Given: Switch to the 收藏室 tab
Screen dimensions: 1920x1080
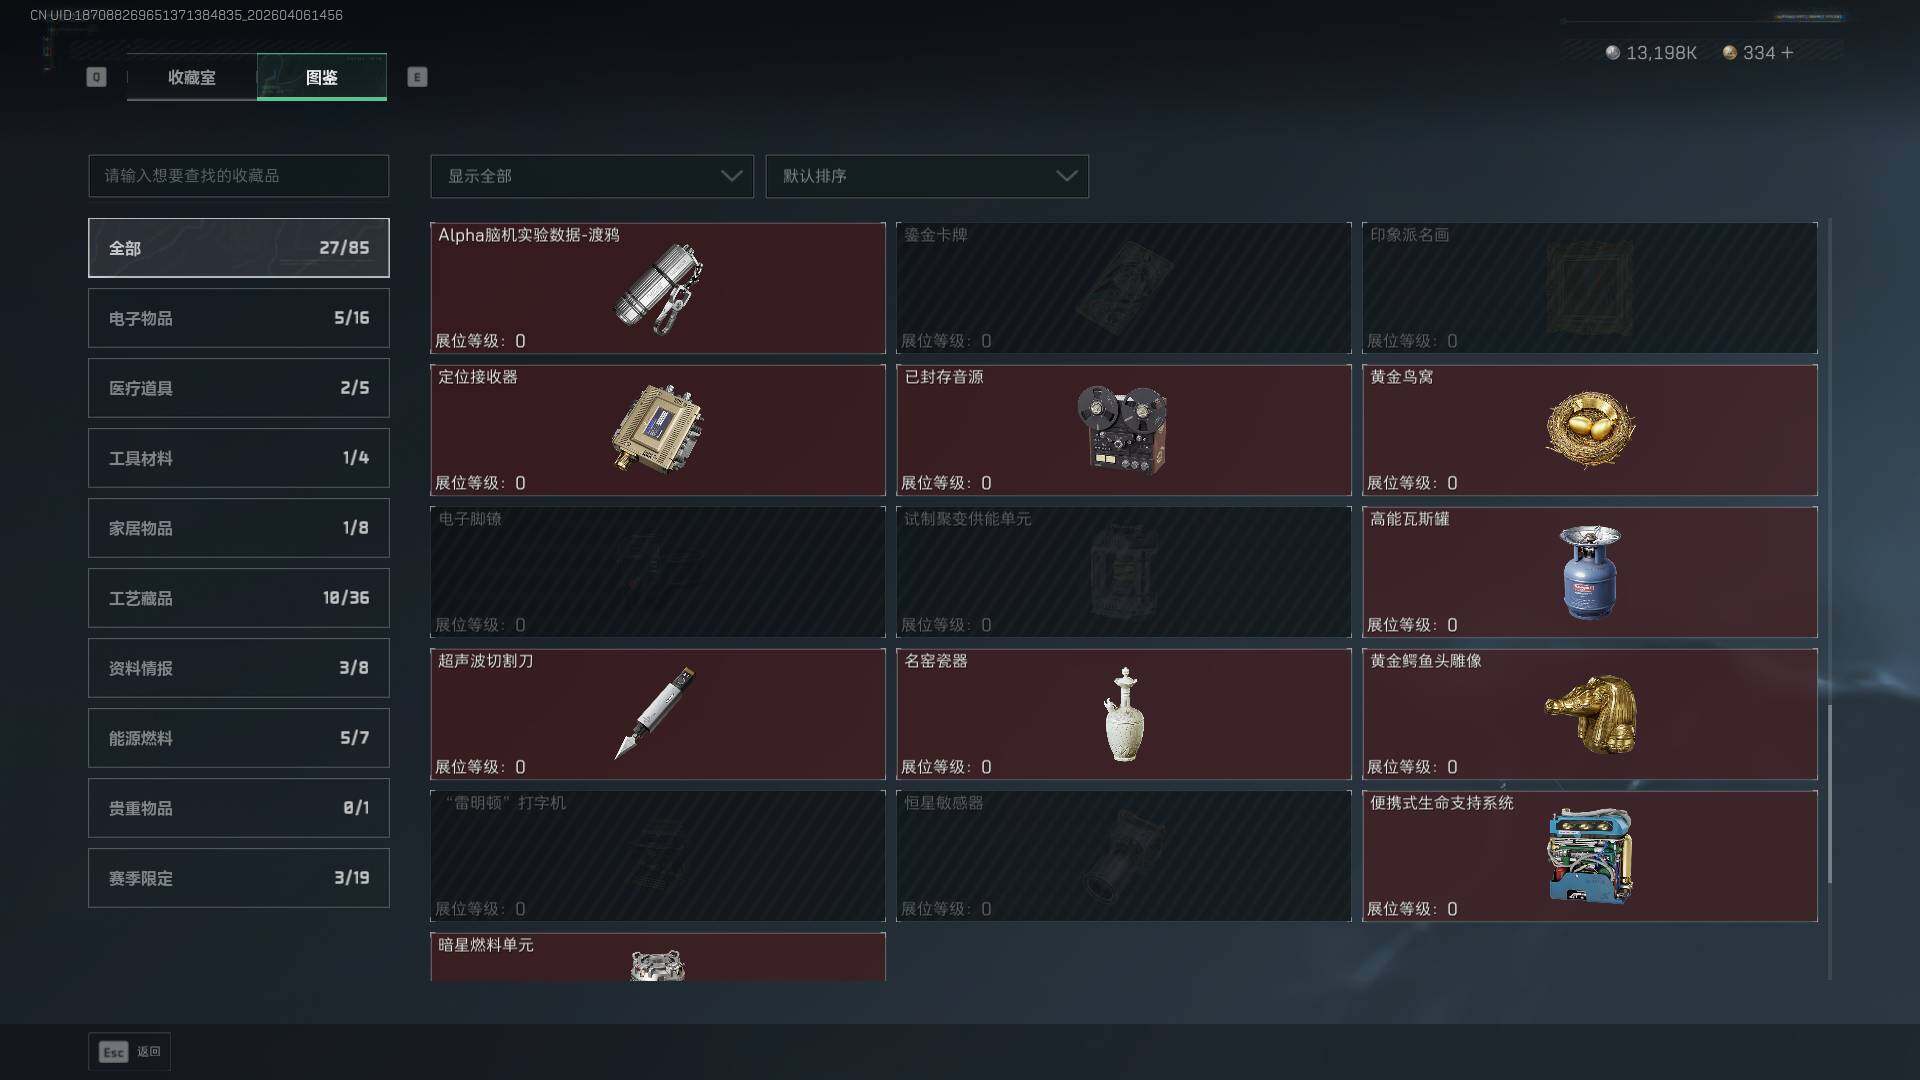Looking at the screenshot, I should [x=192, y=77].
